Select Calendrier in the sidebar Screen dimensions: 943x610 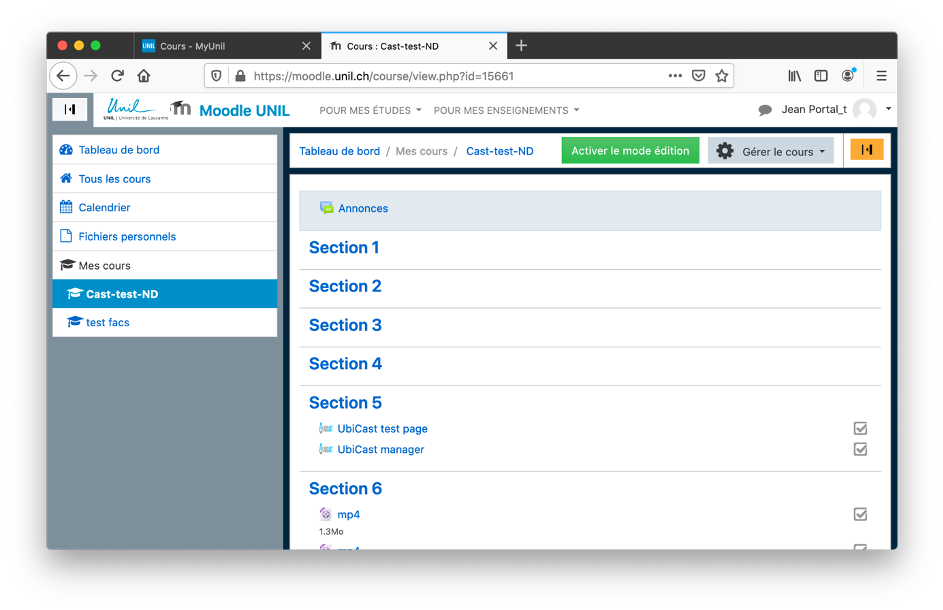pyautogui.click(x=104, y=208)
